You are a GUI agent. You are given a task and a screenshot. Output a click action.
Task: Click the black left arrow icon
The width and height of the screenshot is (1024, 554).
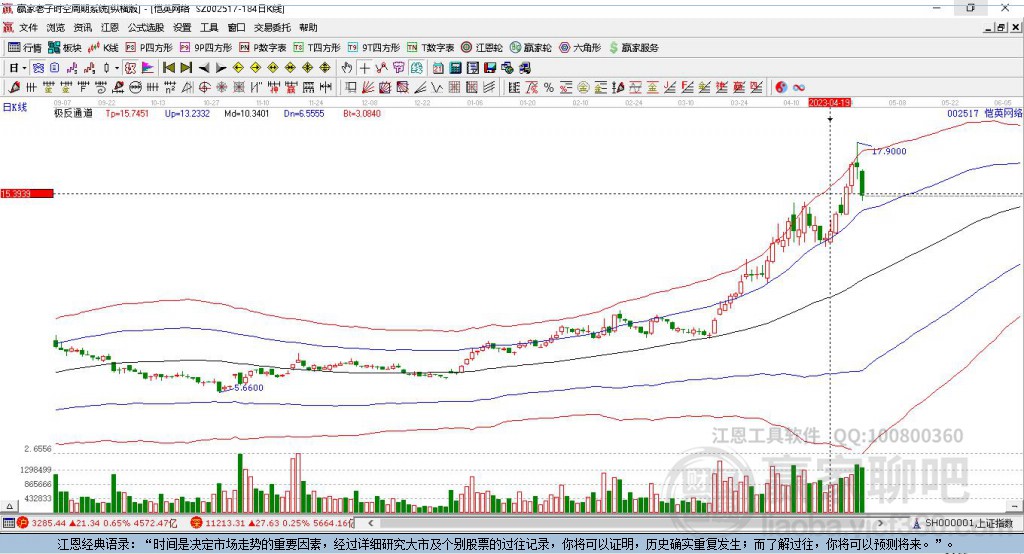tap(204, 68)
